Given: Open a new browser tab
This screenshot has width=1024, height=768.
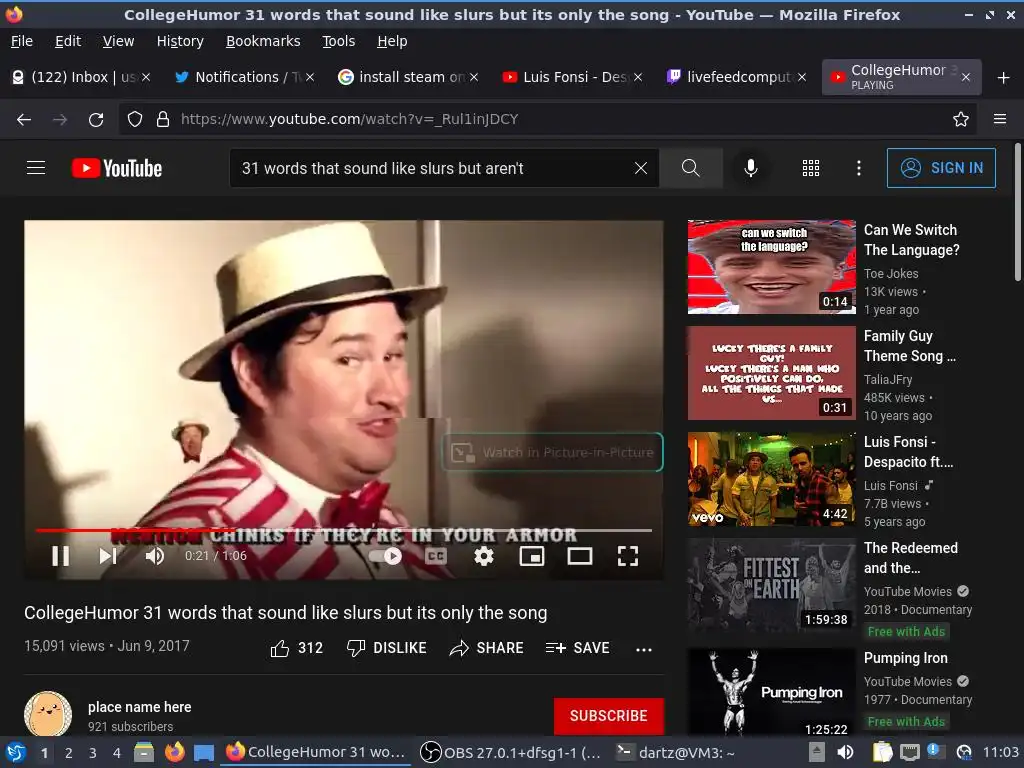Looking at the screenshot, I should [1004, 78].
